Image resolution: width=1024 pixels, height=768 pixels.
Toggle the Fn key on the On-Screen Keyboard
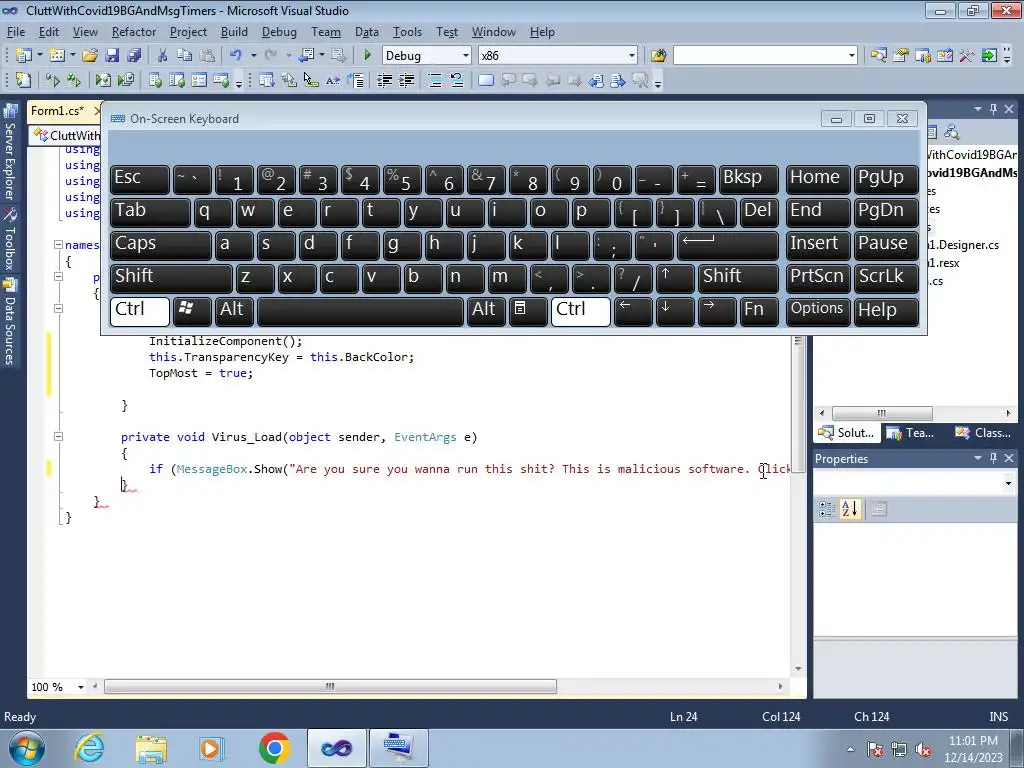pos(759,312)
